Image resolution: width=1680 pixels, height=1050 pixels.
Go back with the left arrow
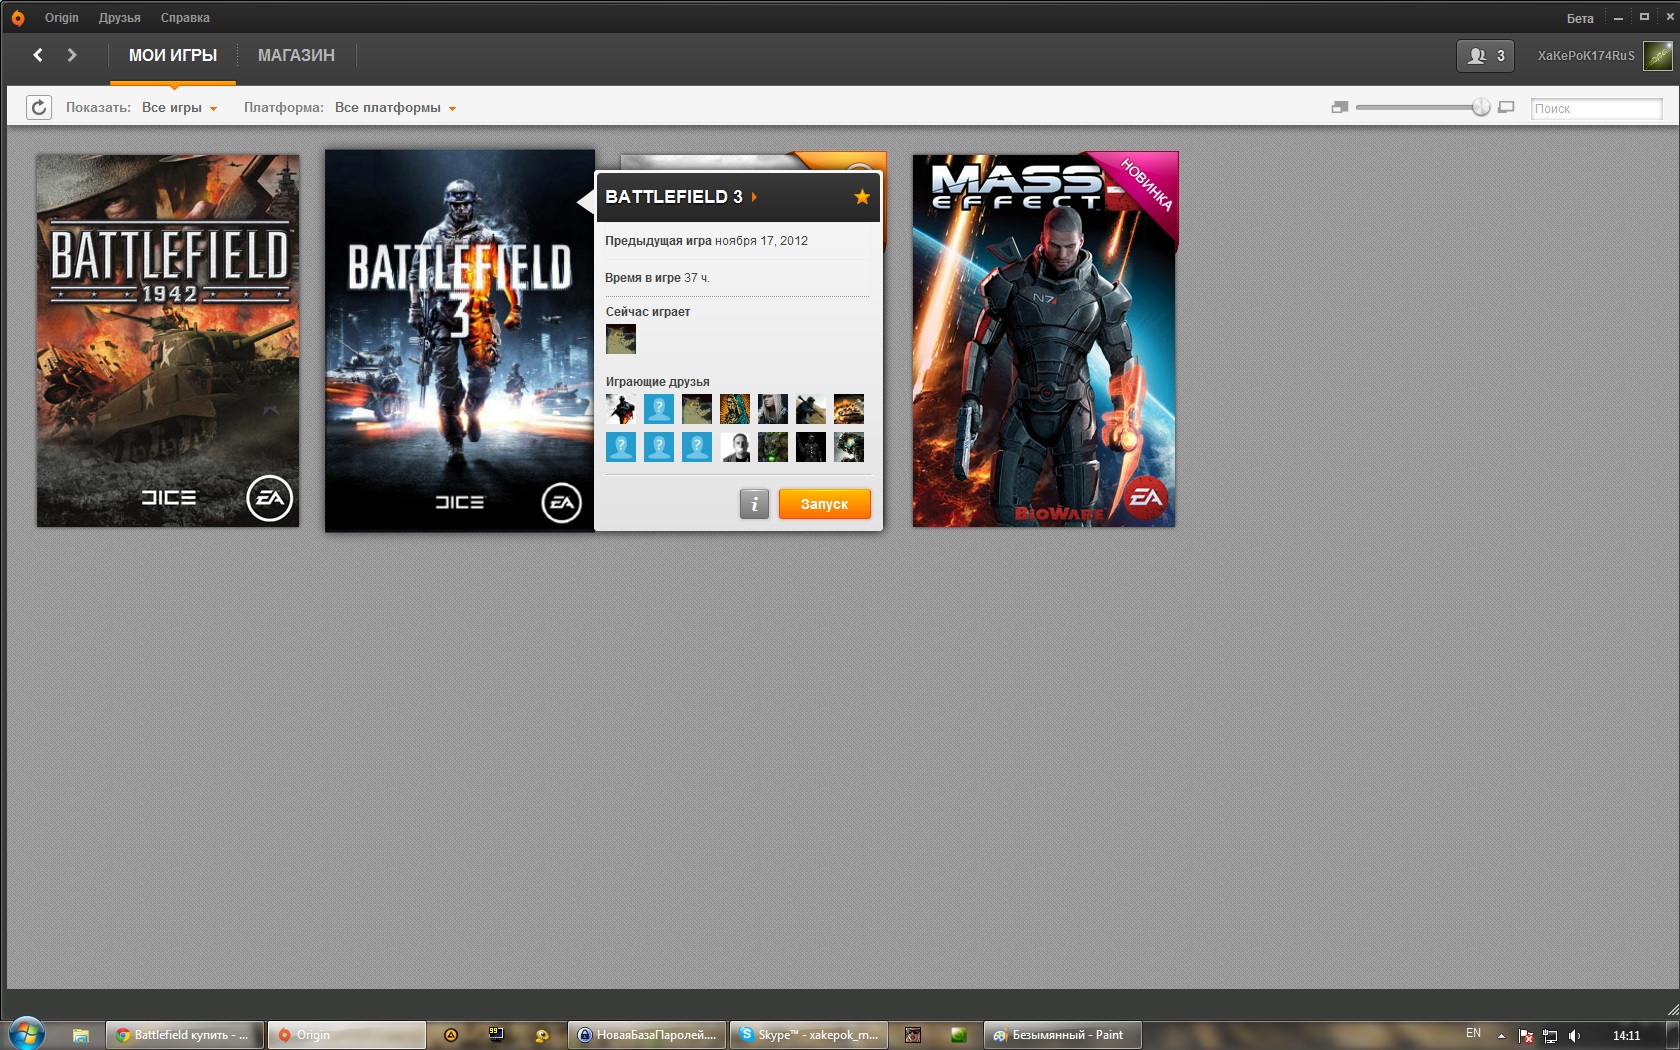(x=38, y=55)
